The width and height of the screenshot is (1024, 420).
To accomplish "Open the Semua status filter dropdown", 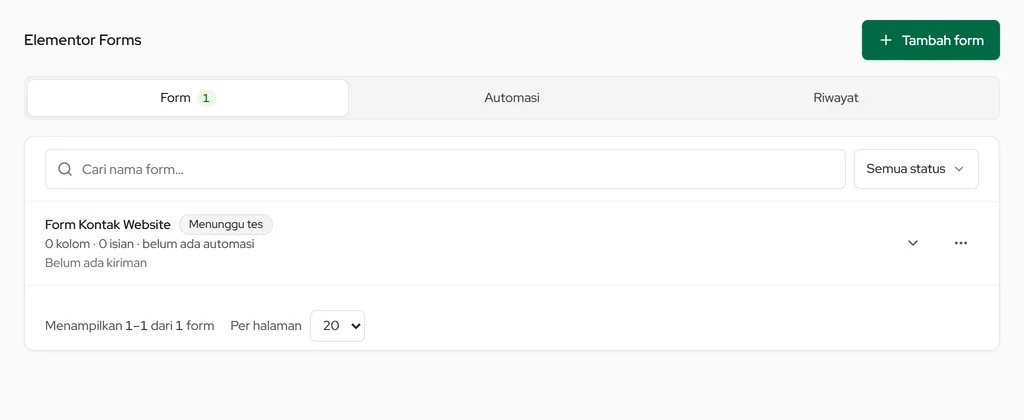I will coord(916,169).
